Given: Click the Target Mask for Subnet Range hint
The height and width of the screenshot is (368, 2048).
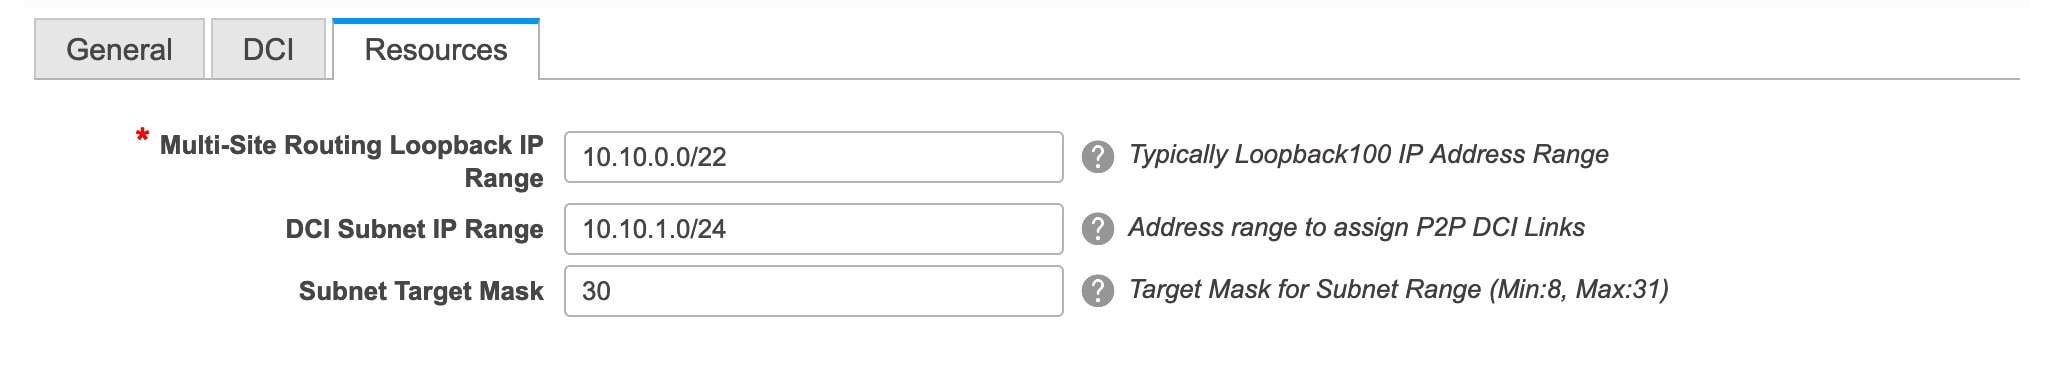Looking at the screenshot, I should point(1305,289).
